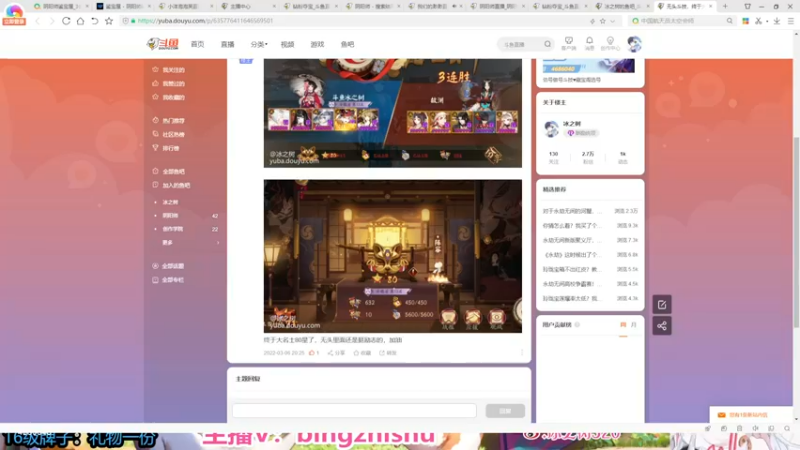Open the 直播 navigation item
800x450 pixels.
[228, 44]
